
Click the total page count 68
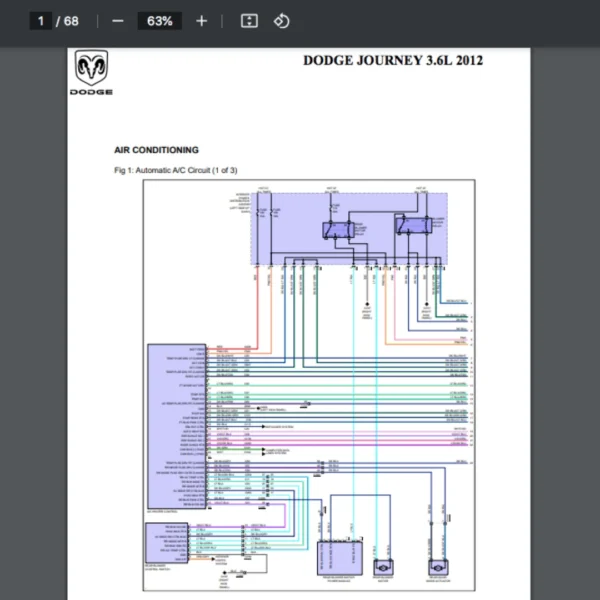pyautogui.click(x=72, y=21)
